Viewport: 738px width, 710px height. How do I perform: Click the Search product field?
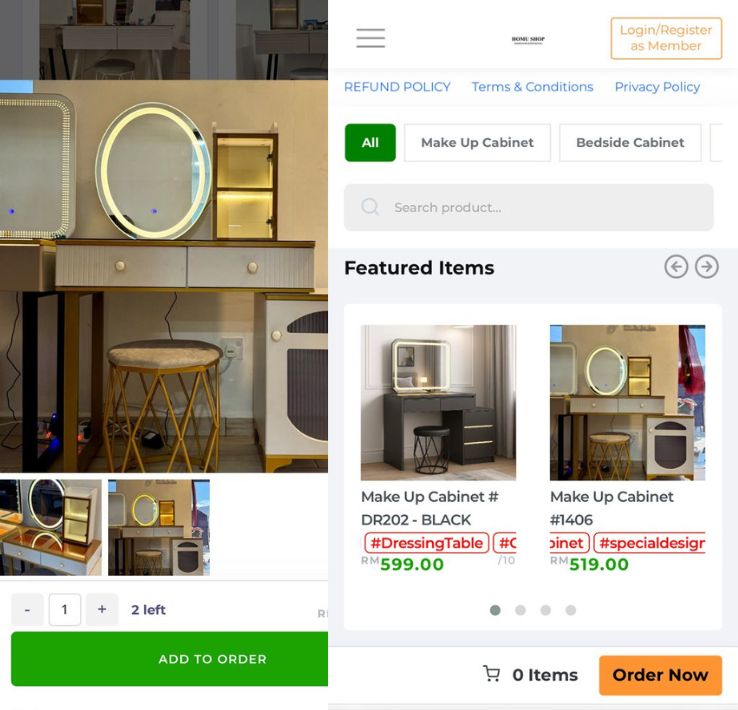pos(529,207)
